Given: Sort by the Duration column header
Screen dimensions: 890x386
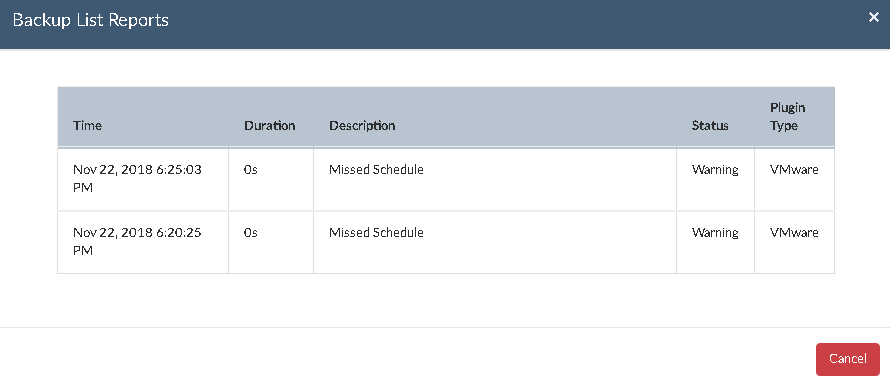Looking at the screenshot, I should tap(270, 125).
